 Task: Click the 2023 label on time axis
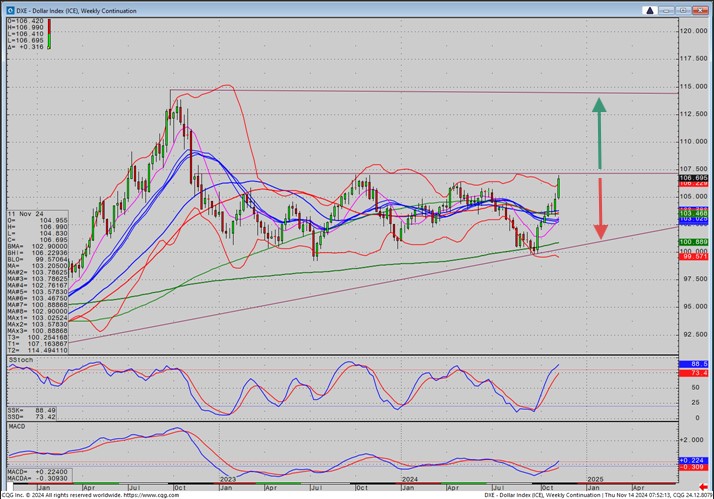227,480
